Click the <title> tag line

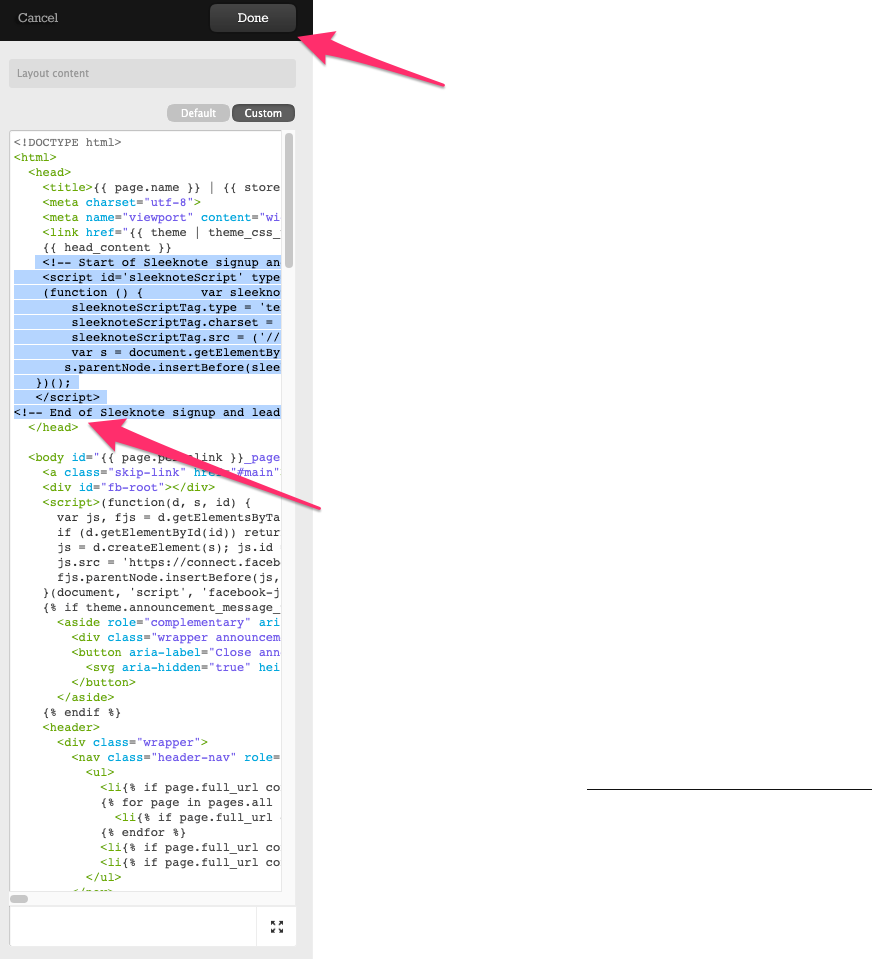click(161, 187)
